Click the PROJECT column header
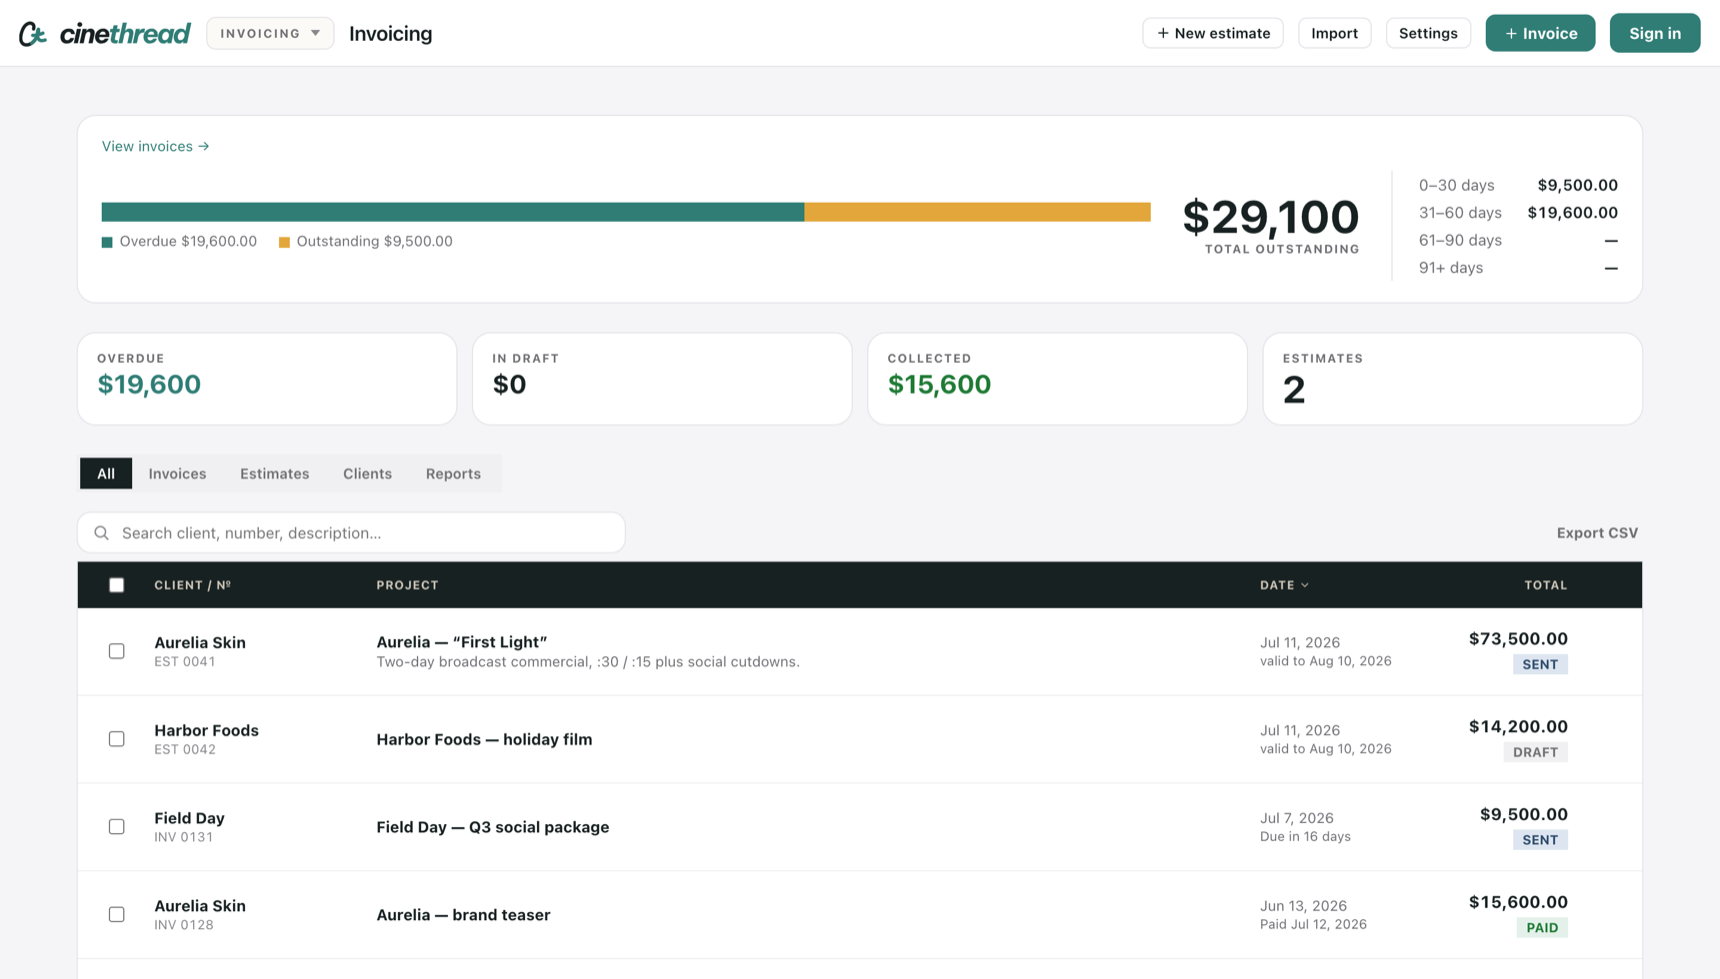This screenshot has height=979, width=1720. point(407,585)
